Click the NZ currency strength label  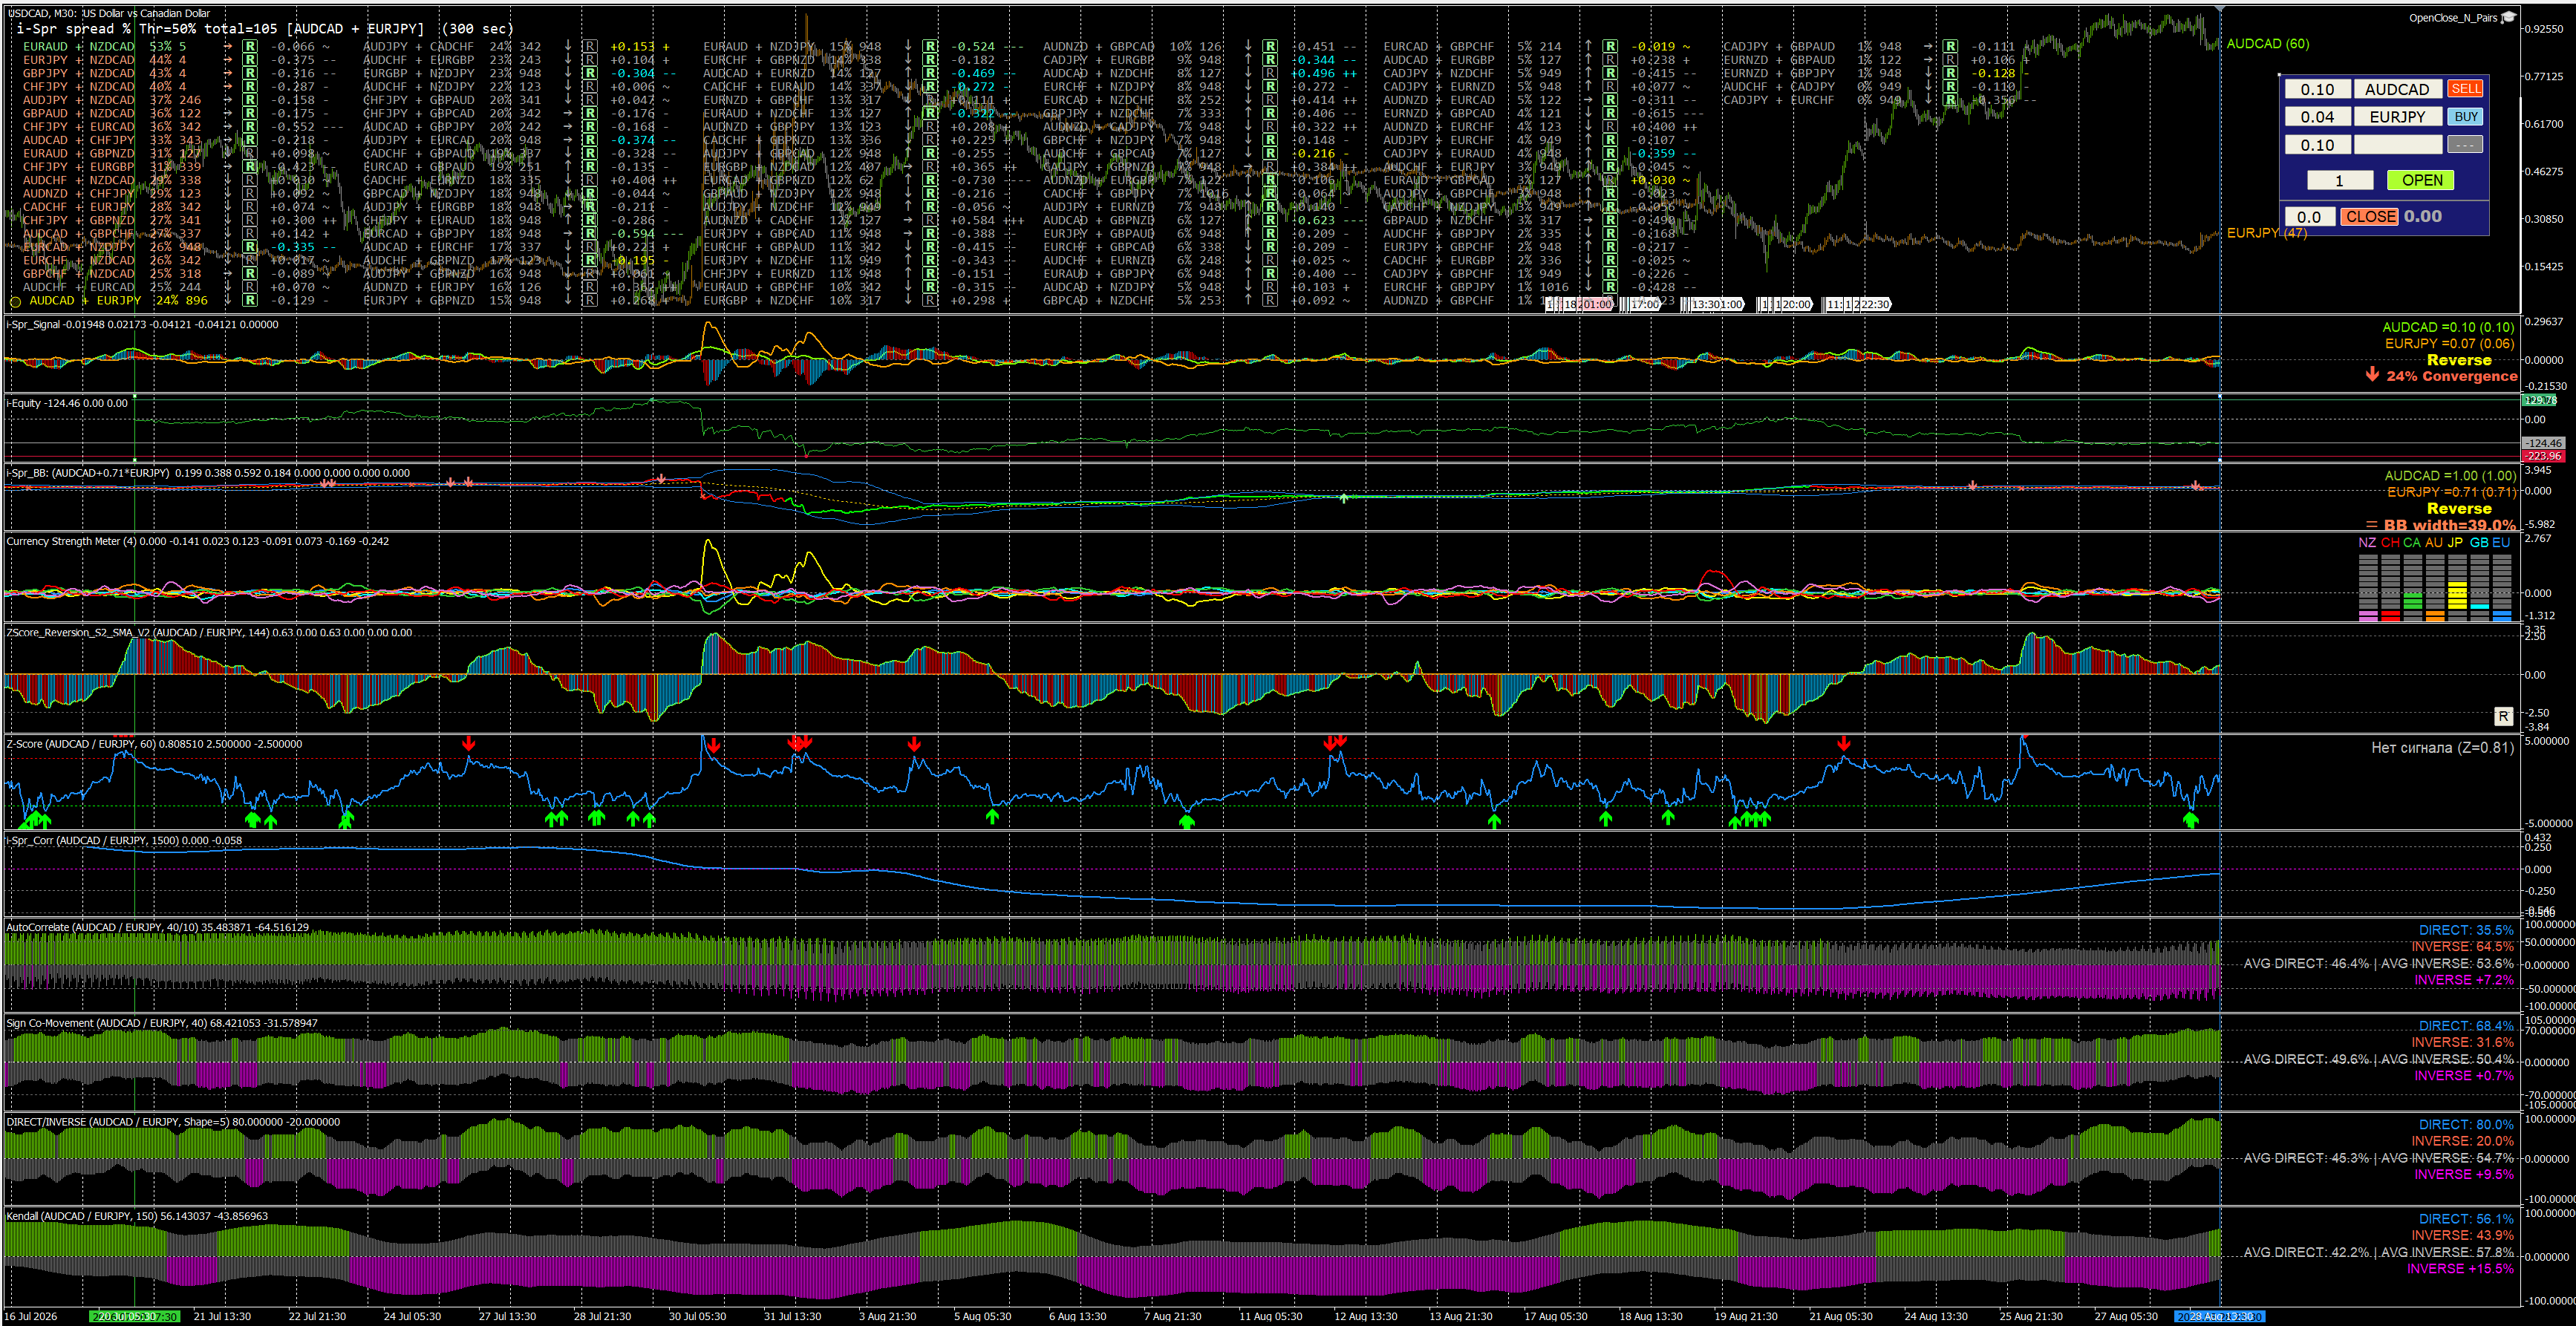[2367, 543]
